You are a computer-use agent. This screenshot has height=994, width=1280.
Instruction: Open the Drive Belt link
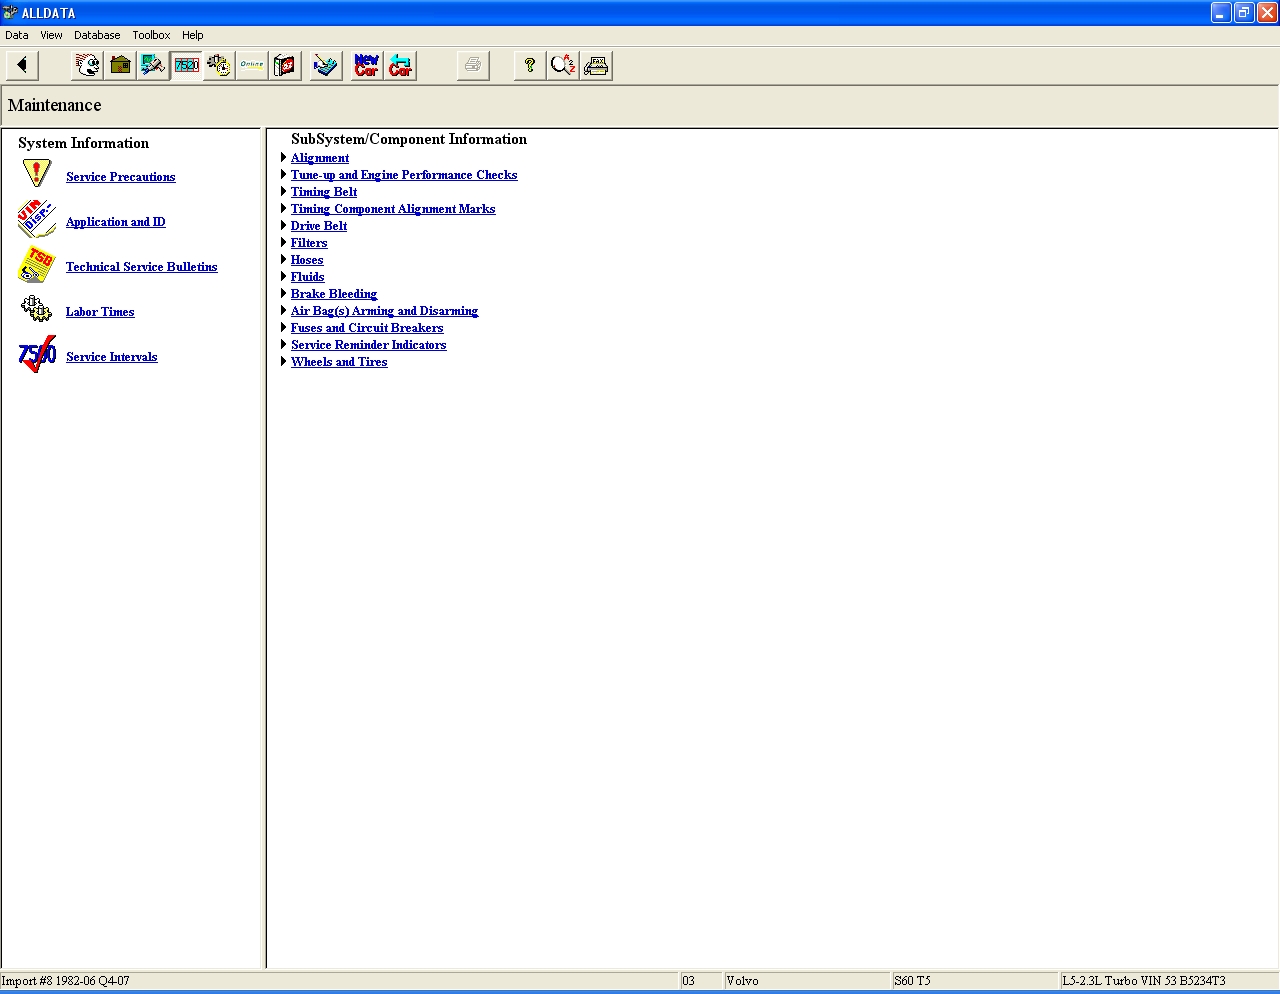(319, 226)
